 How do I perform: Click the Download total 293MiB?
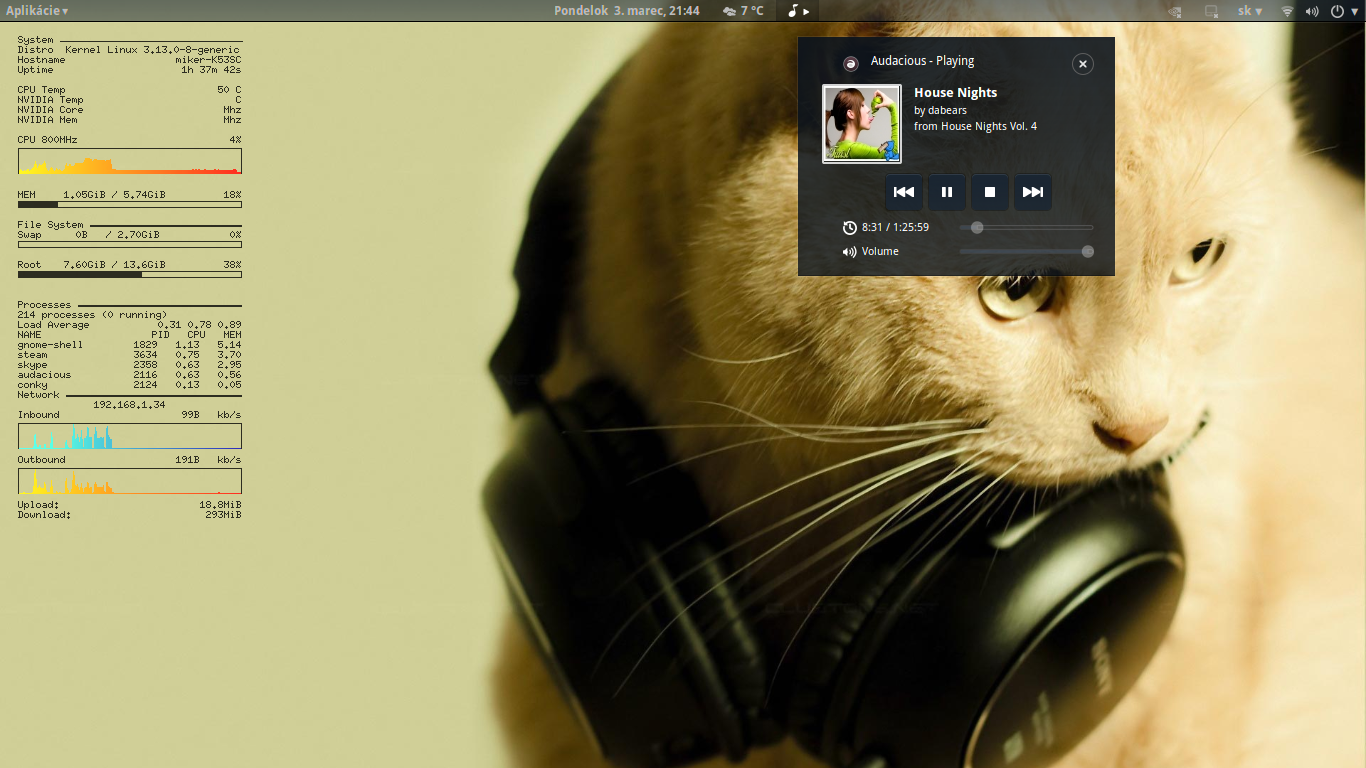[x=223, y=515]
